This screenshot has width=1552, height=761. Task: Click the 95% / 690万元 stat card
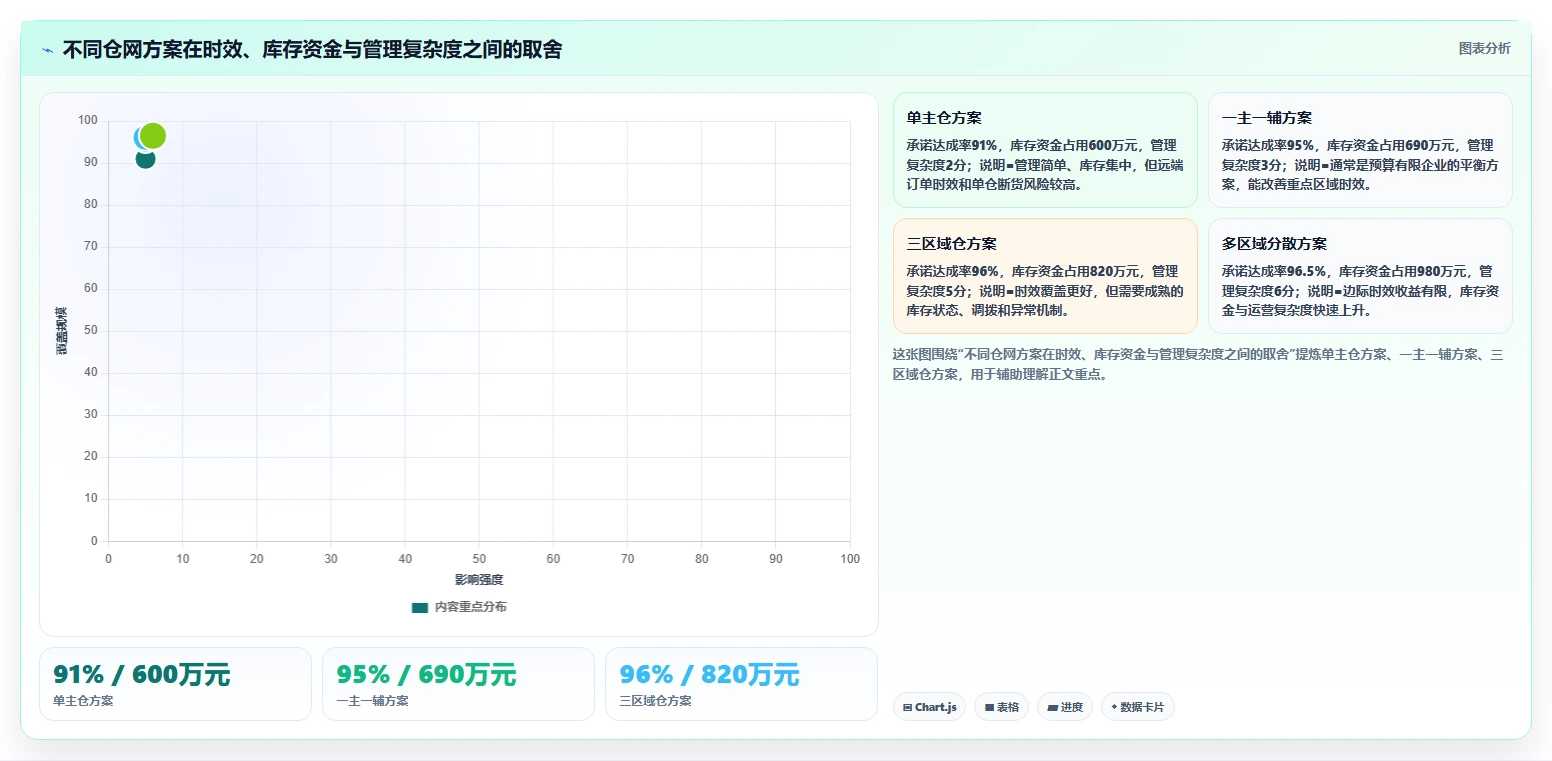[x=458, y=684]
